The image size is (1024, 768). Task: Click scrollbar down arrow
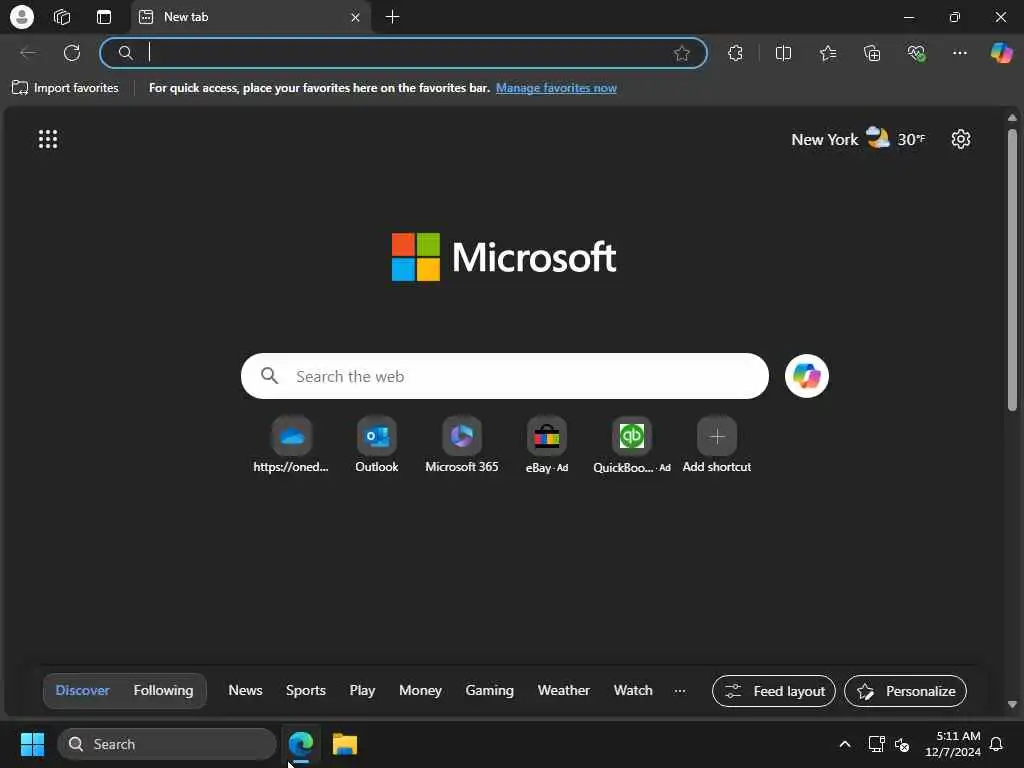[x=1012, y=704]
